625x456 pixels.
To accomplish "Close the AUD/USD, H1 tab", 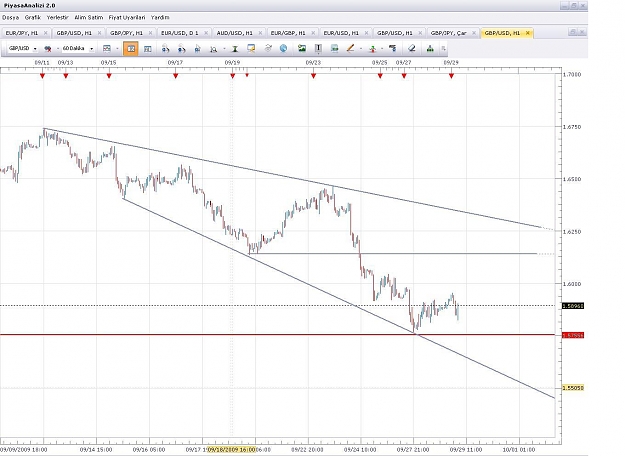I will click(260, 33).
